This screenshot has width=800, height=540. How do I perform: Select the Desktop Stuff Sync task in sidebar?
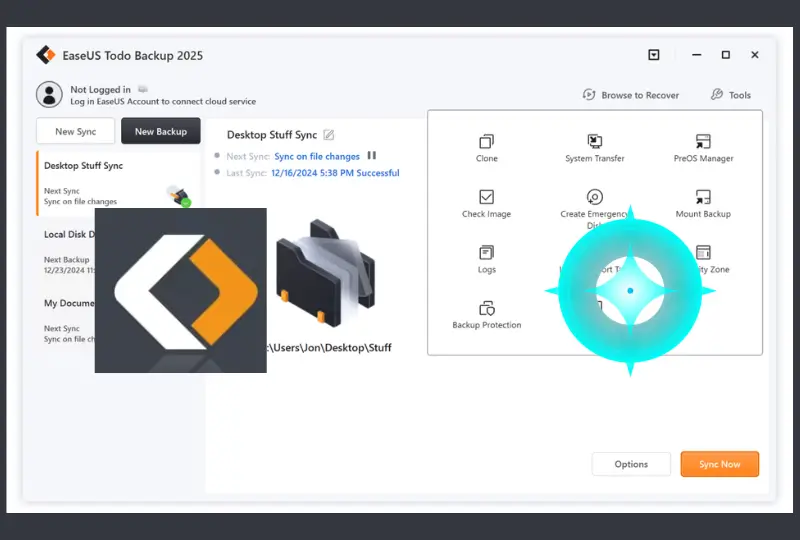pyautogui.click(x=118, y=183)
